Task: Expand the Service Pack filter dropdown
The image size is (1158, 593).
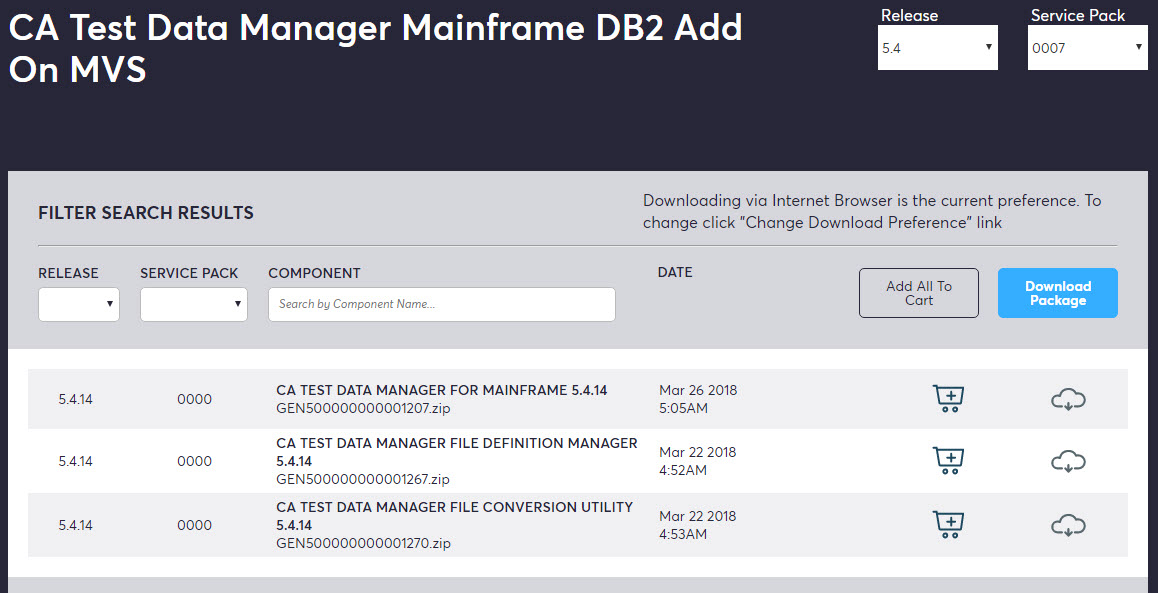Action: (193, 304)
